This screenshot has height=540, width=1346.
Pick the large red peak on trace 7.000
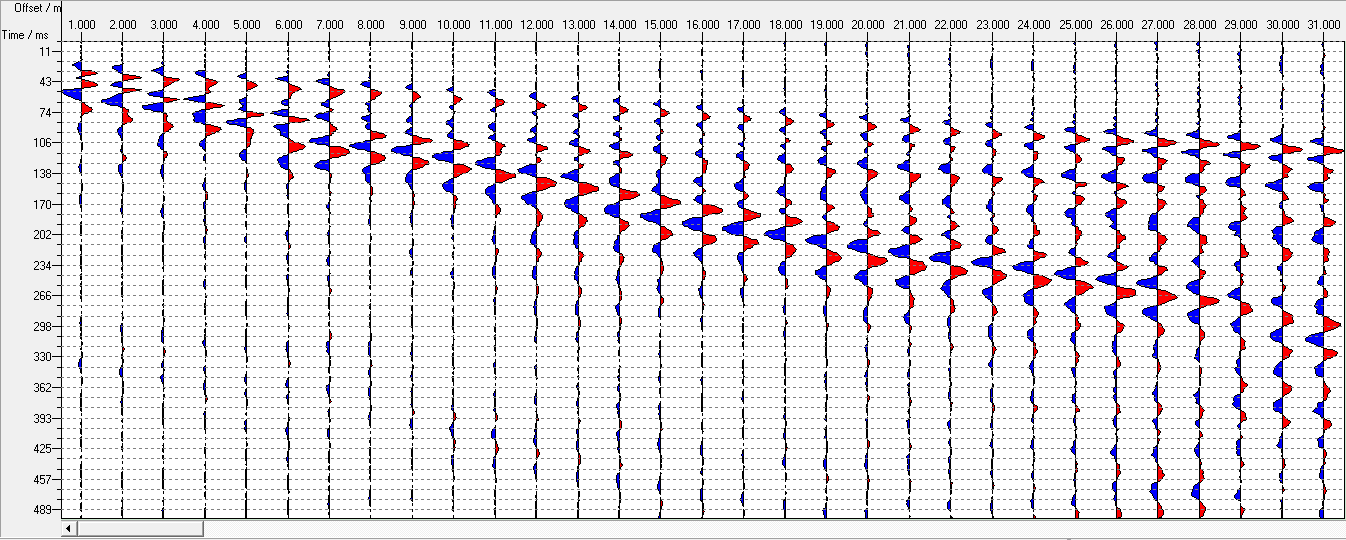(x=338, y=151)
